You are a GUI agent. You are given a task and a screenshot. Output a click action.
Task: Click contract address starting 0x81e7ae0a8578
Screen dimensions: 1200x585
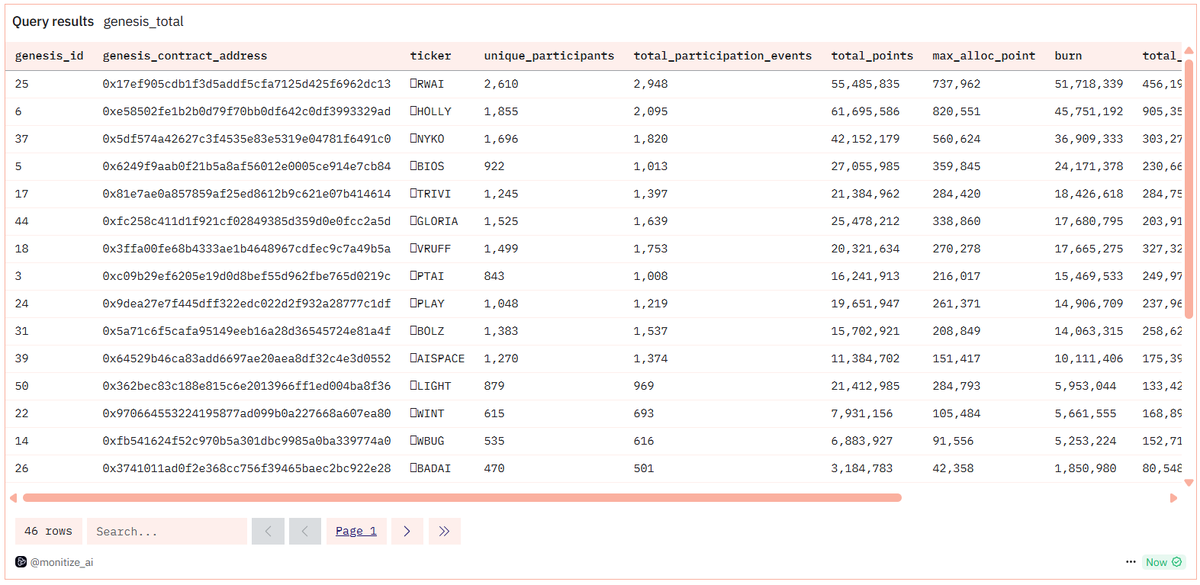coord(247,194)
